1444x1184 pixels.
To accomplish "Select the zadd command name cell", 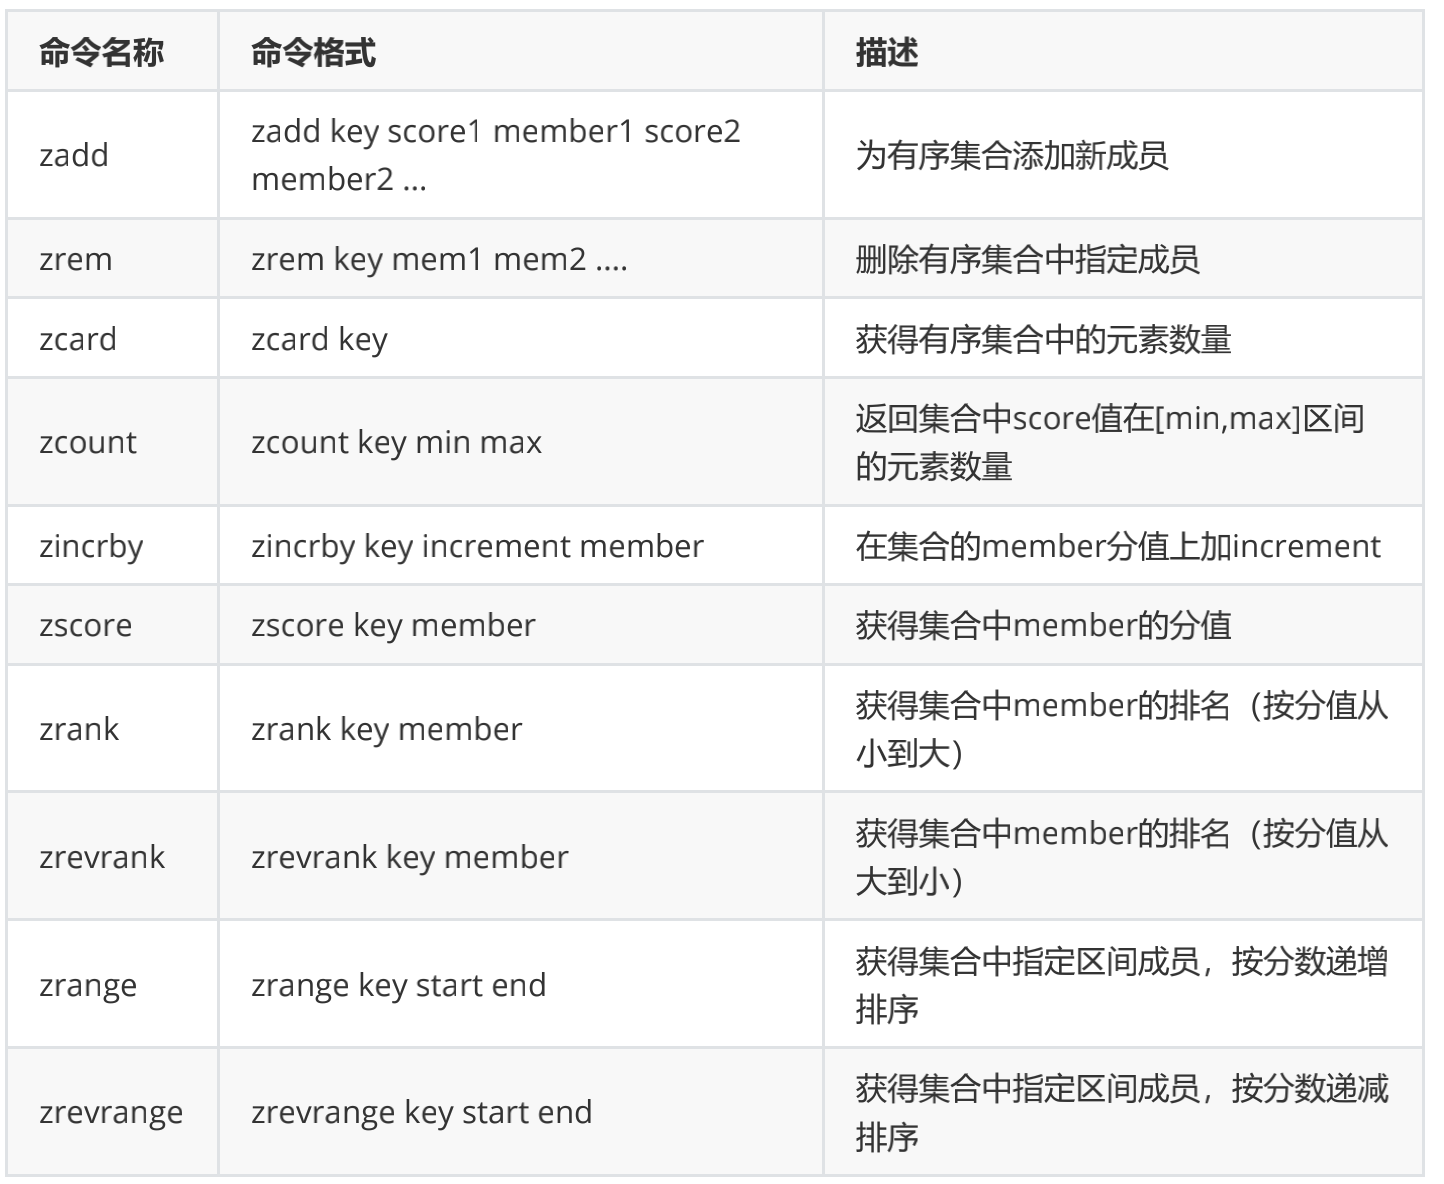I will 112,155.
